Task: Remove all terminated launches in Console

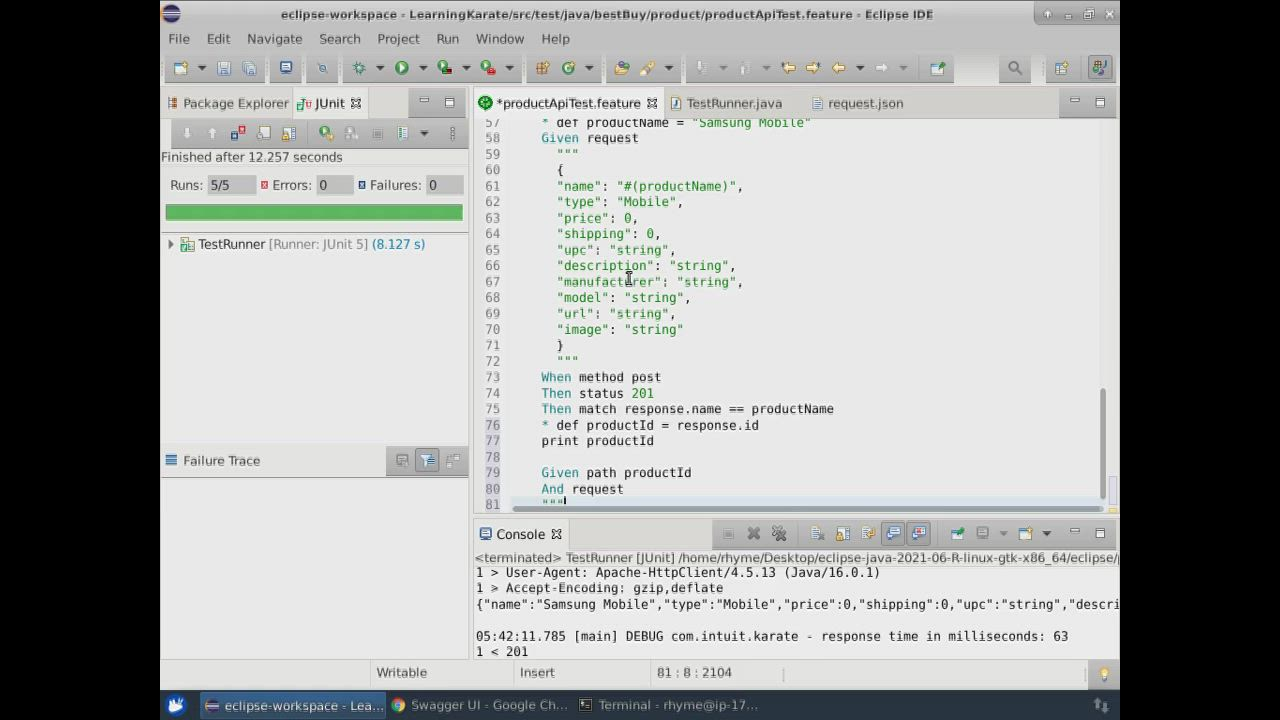Action: click(779, 534)
